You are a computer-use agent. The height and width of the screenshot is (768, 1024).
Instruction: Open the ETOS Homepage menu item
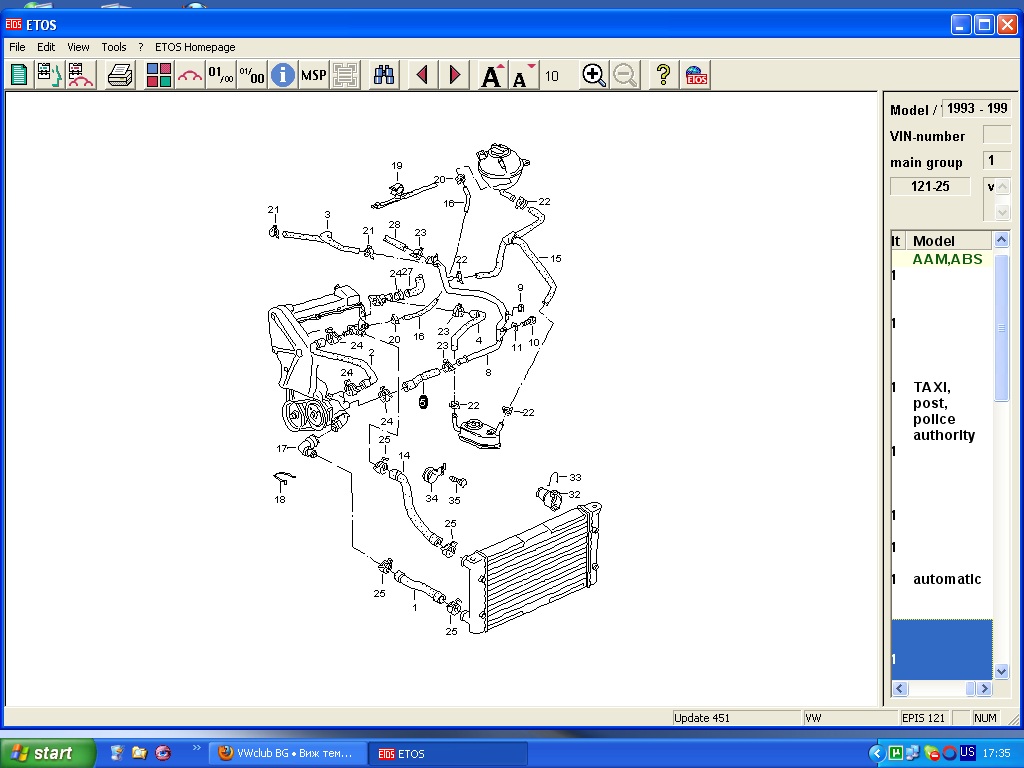point(195,47)
